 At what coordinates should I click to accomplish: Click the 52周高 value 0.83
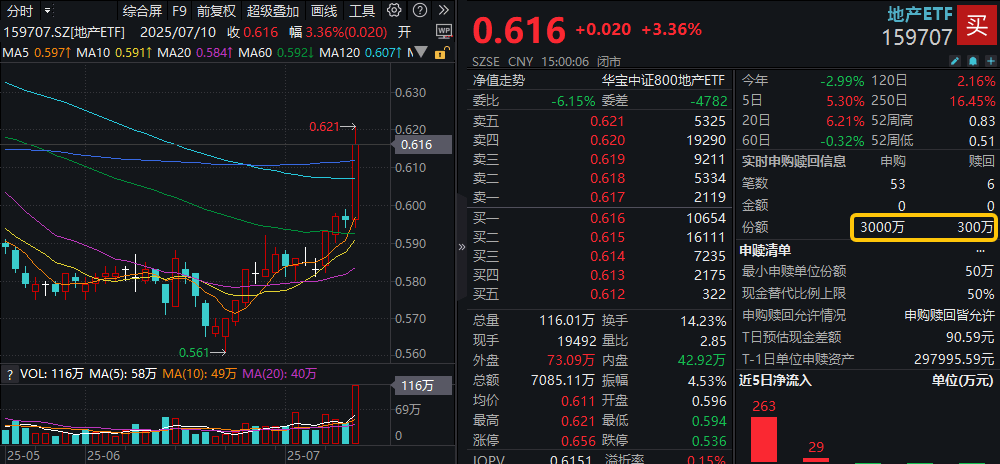tap(982, 121)
